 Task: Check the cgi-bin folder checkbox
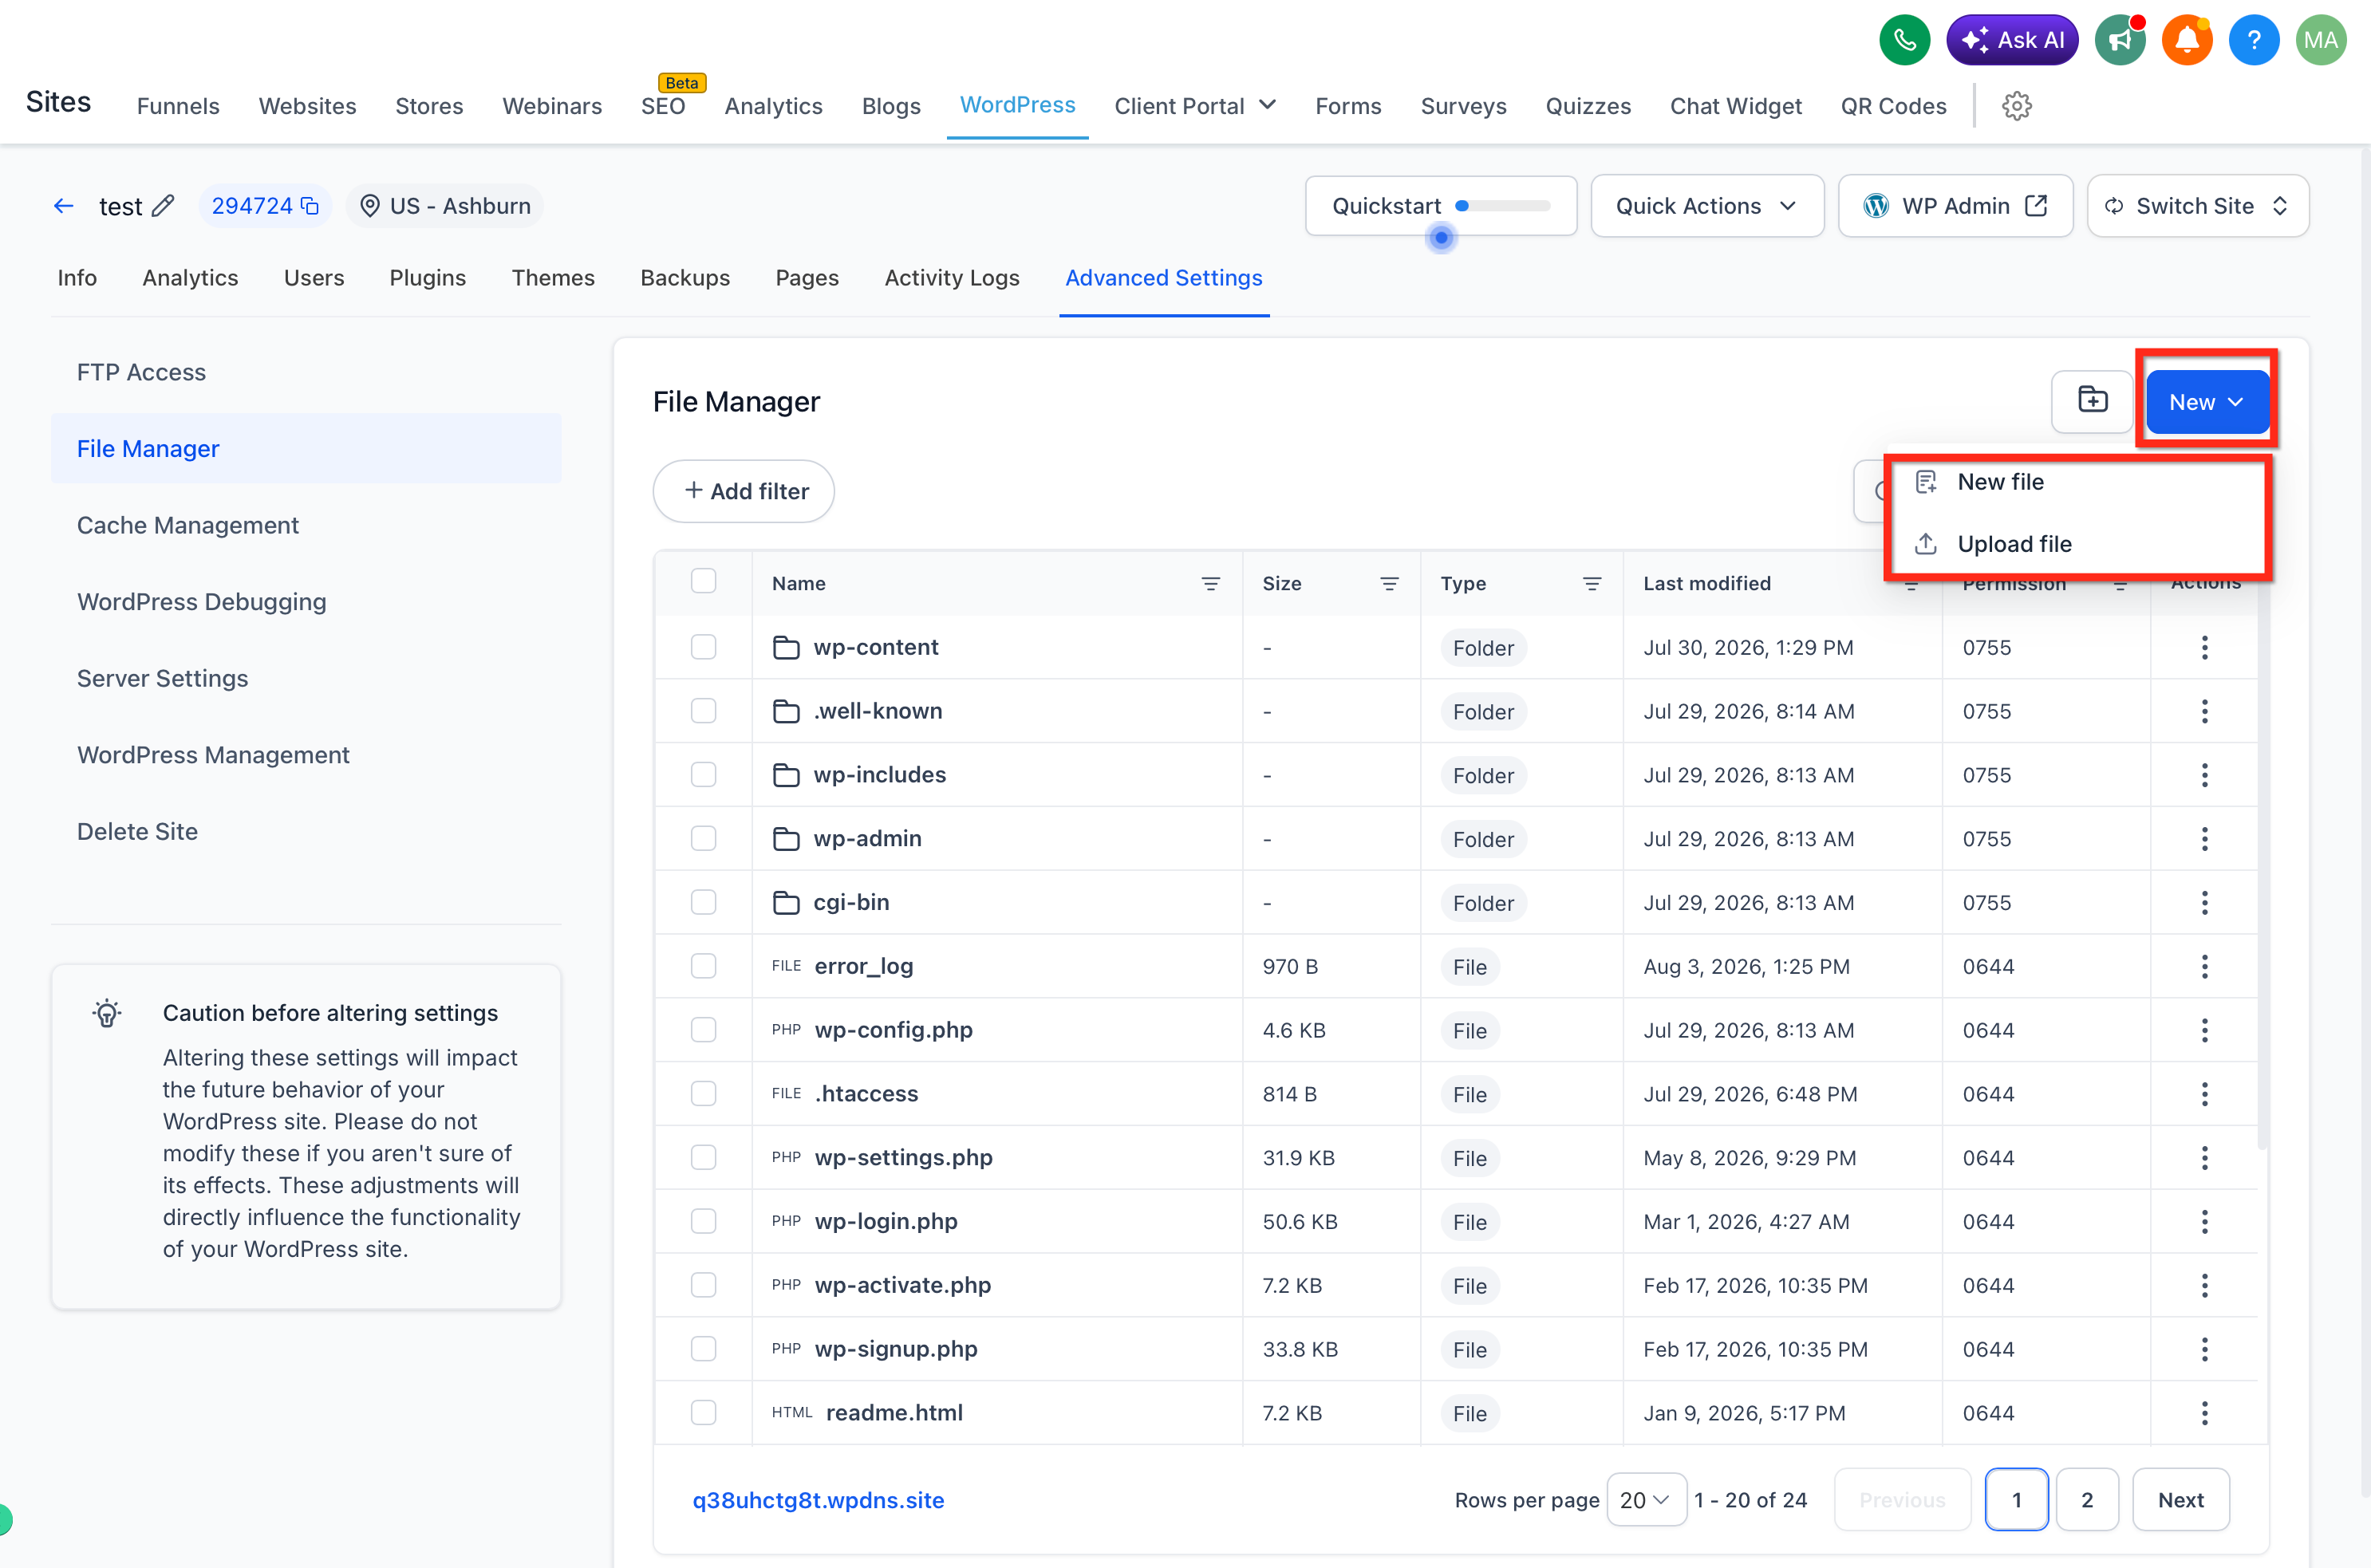coord(703,902)
